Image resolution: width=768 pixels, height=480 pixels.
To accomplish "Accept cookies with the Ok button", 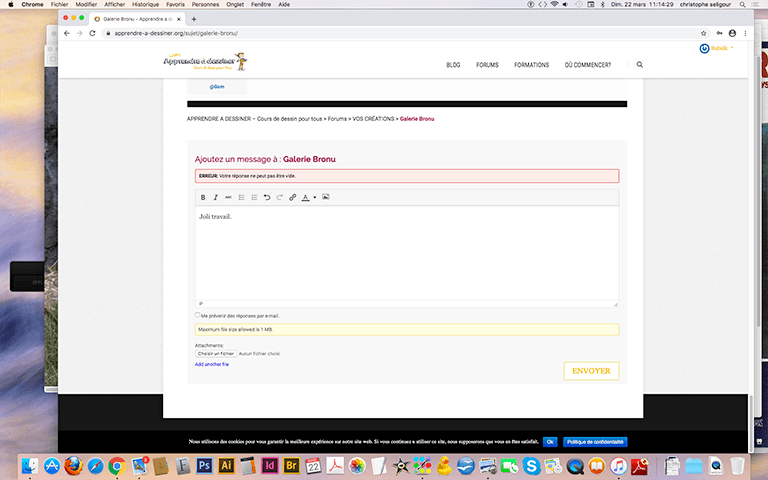I will 550,442.
